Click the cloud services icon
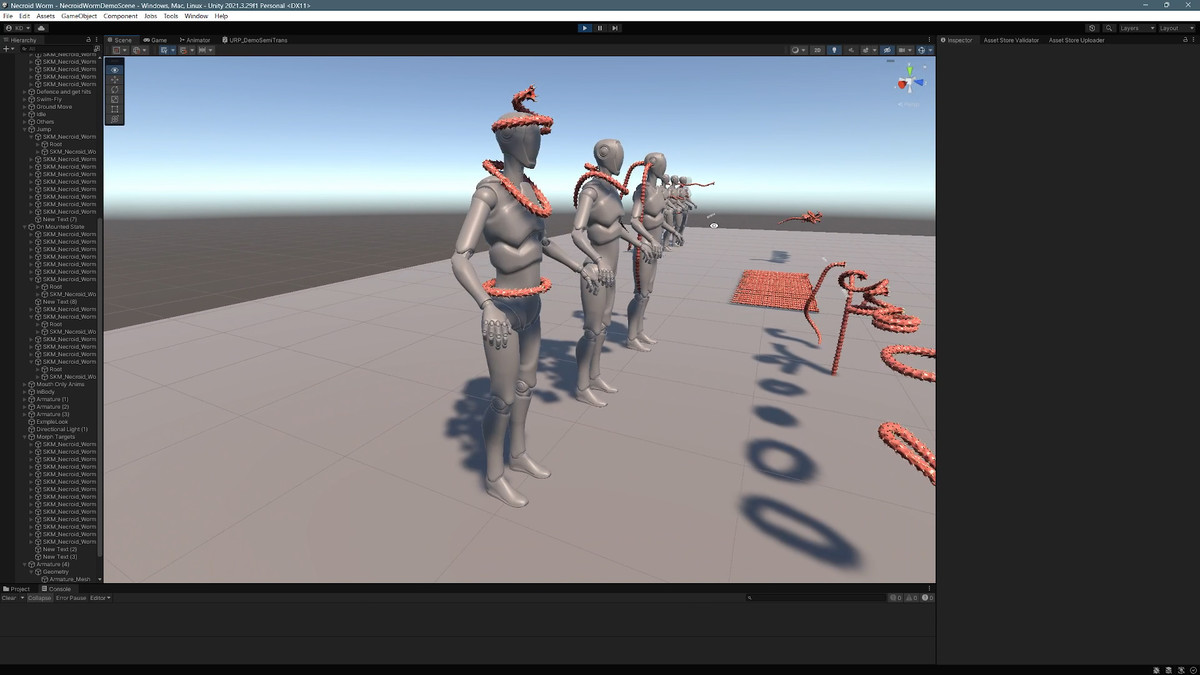The height and width of the screenshot is (675, 1200). coord(42,28)
